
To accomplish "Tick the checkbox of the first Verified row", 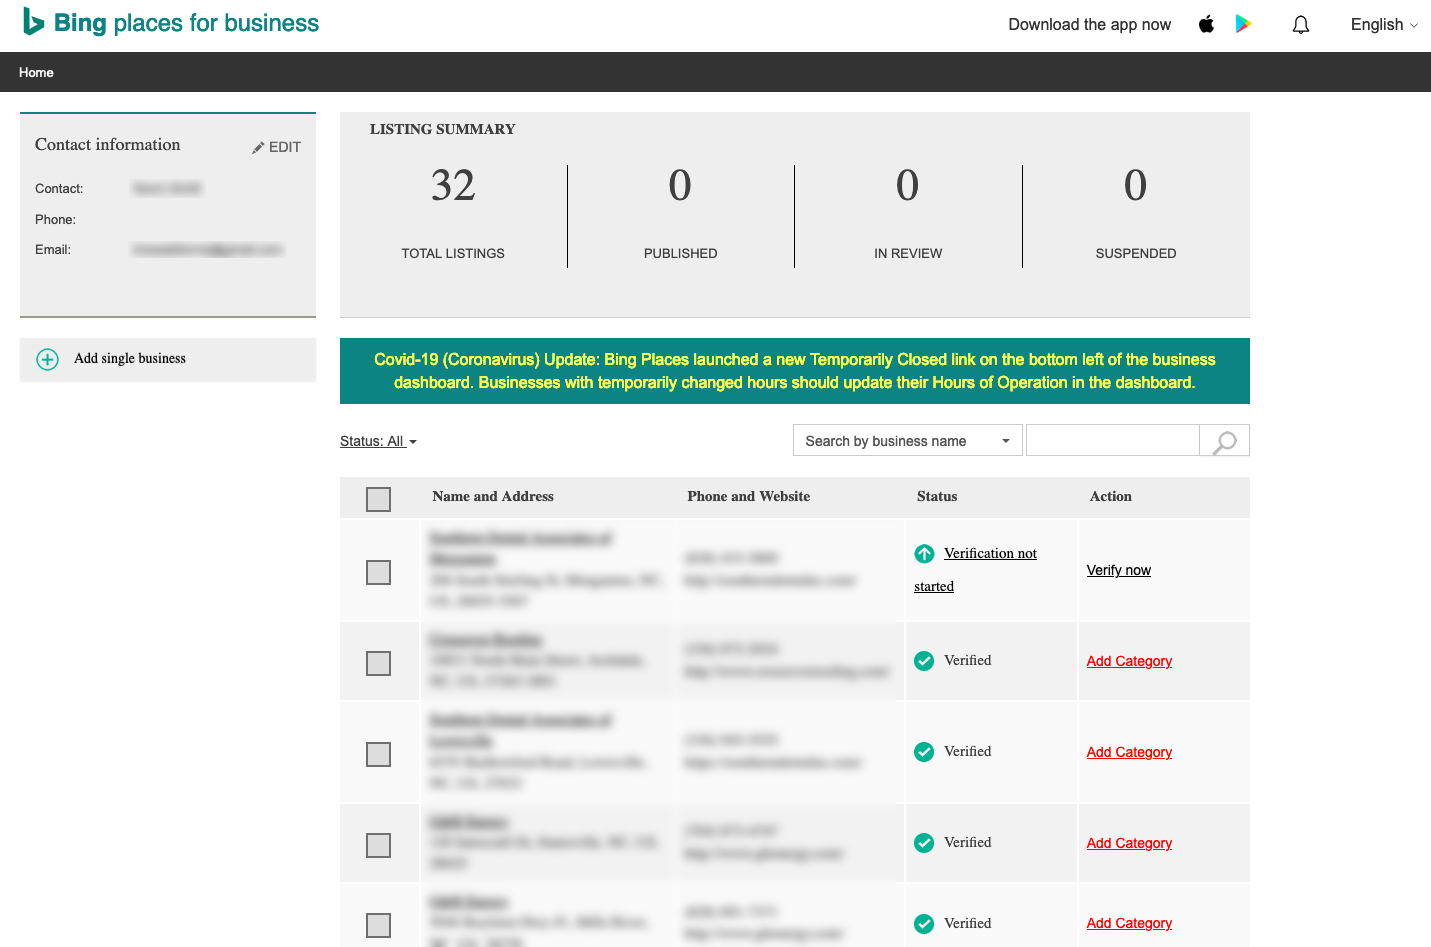I will [x=378, y=663].
